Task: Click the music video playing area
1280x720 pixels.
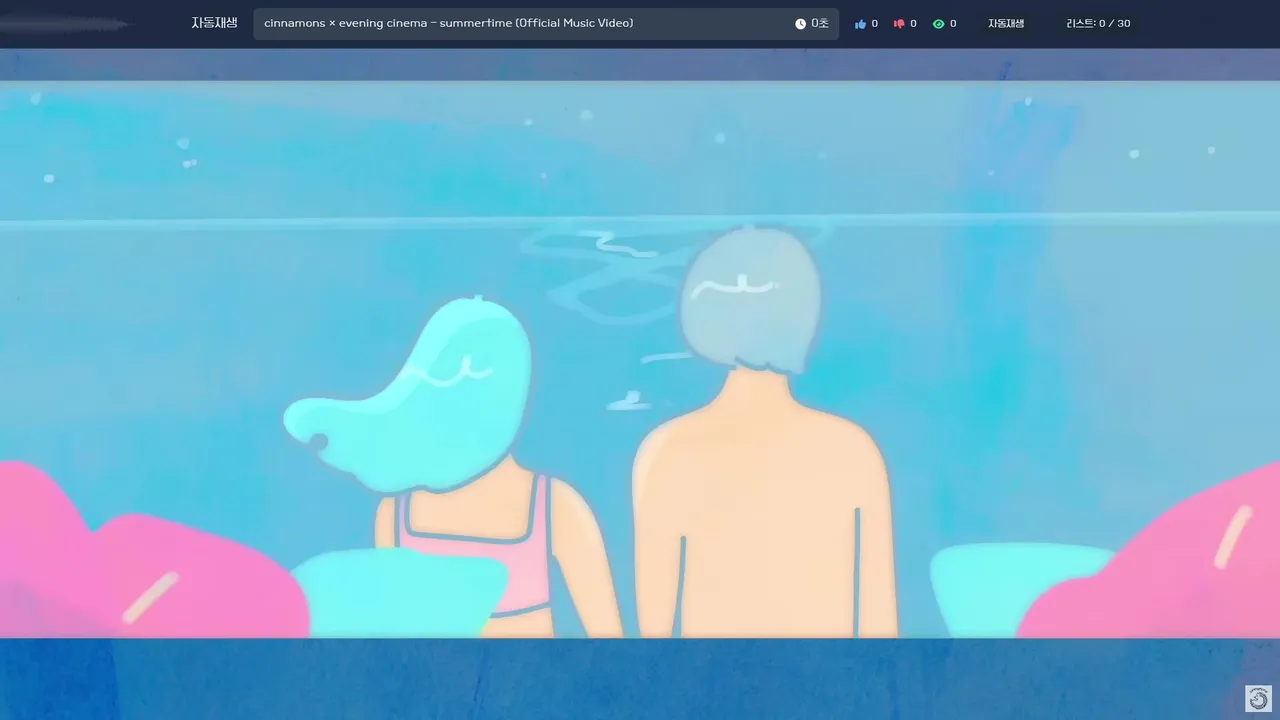Action: 640,359
